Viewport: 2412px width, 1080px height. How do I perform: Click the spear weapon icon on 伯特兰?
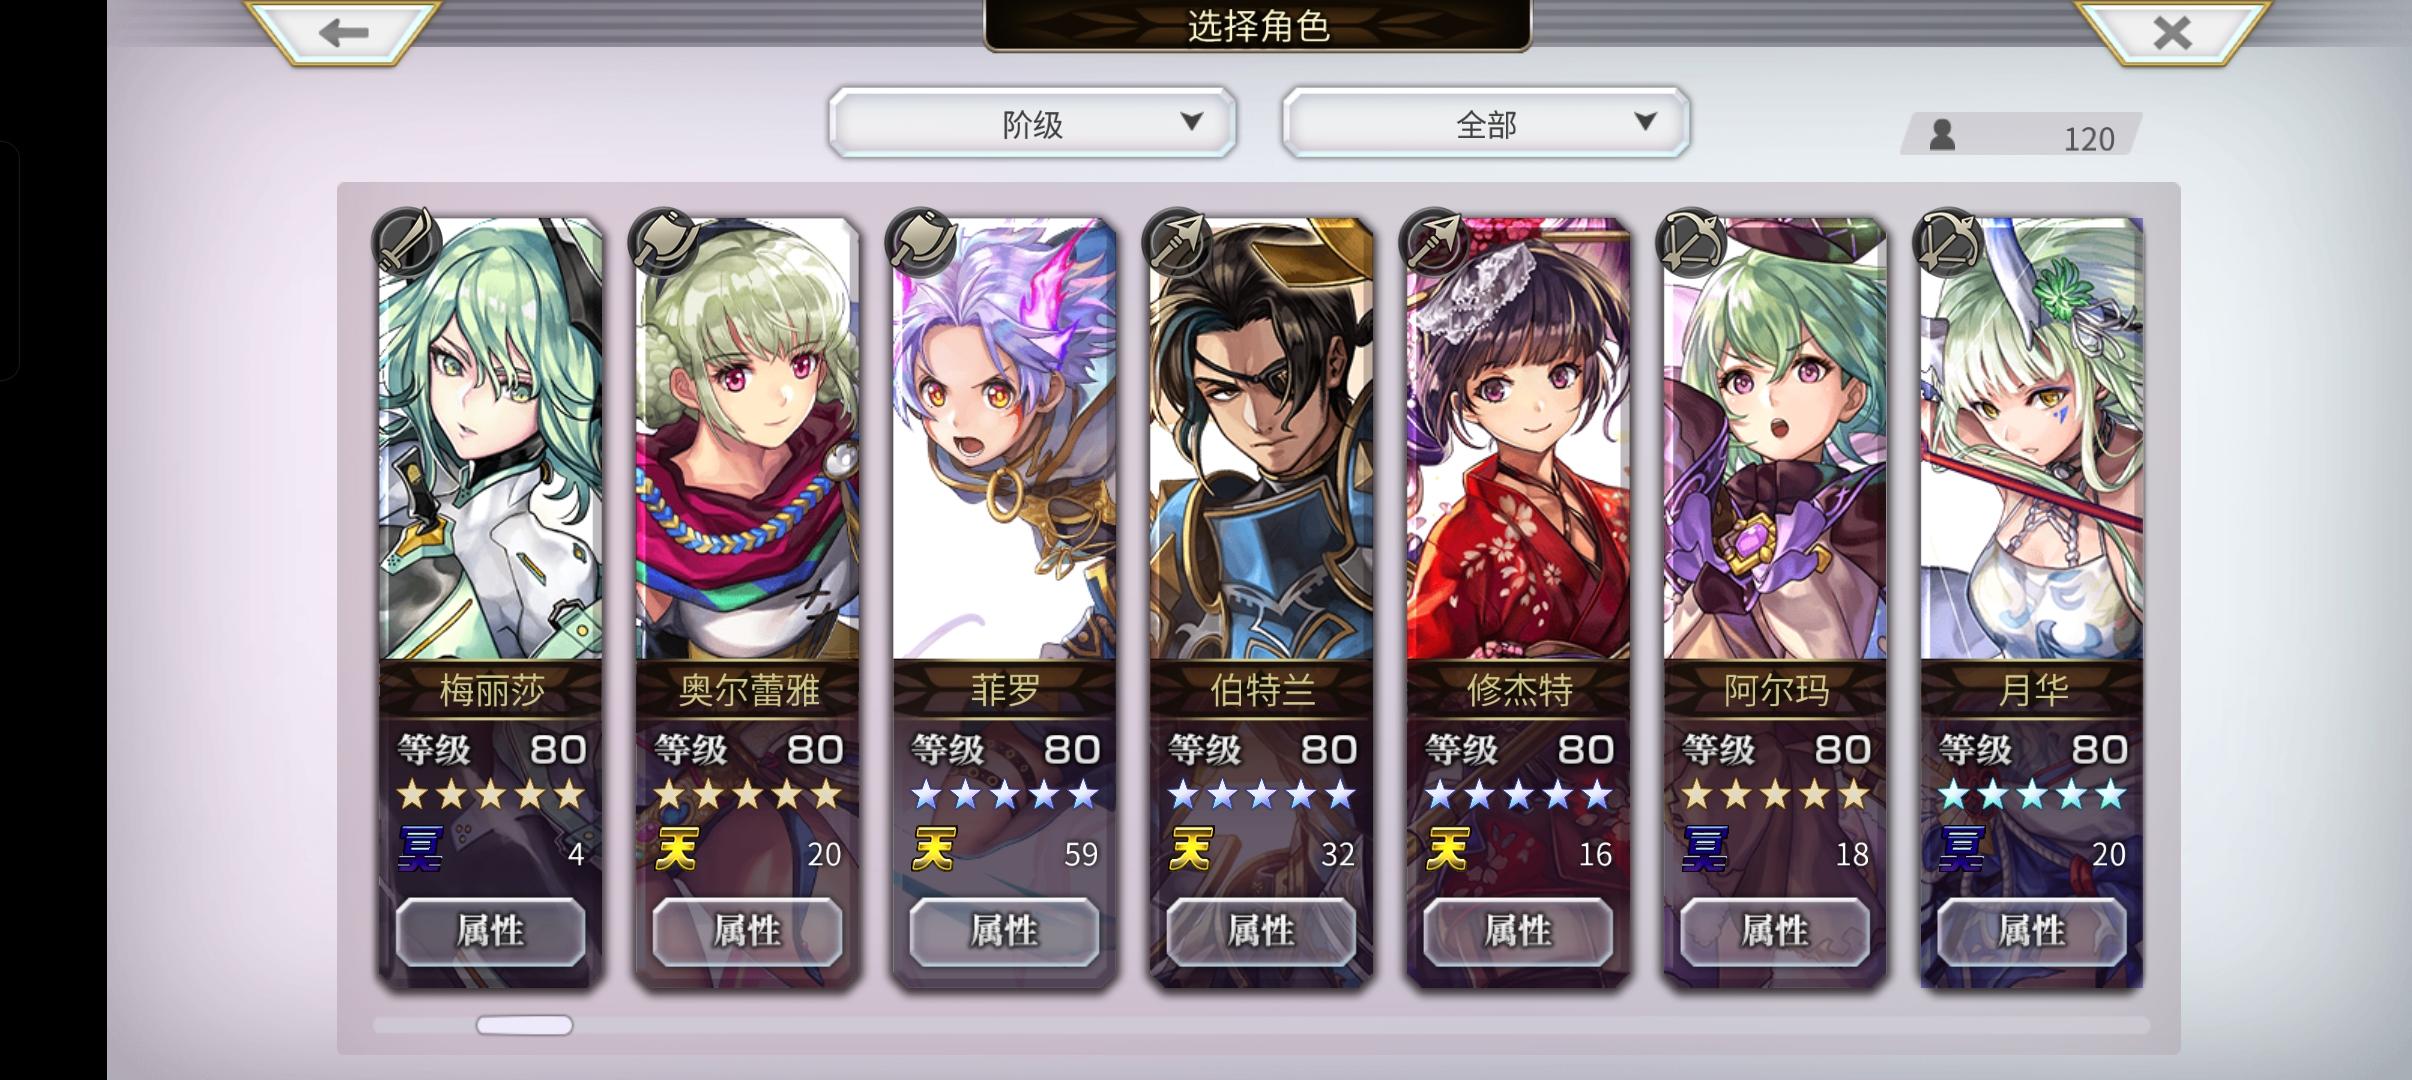click(1177, 243)
